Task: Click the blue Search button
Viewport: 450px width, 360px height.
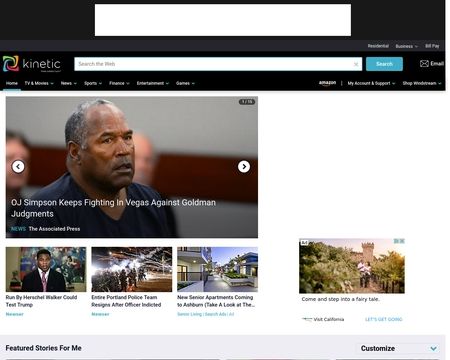Action: point(384,64)
